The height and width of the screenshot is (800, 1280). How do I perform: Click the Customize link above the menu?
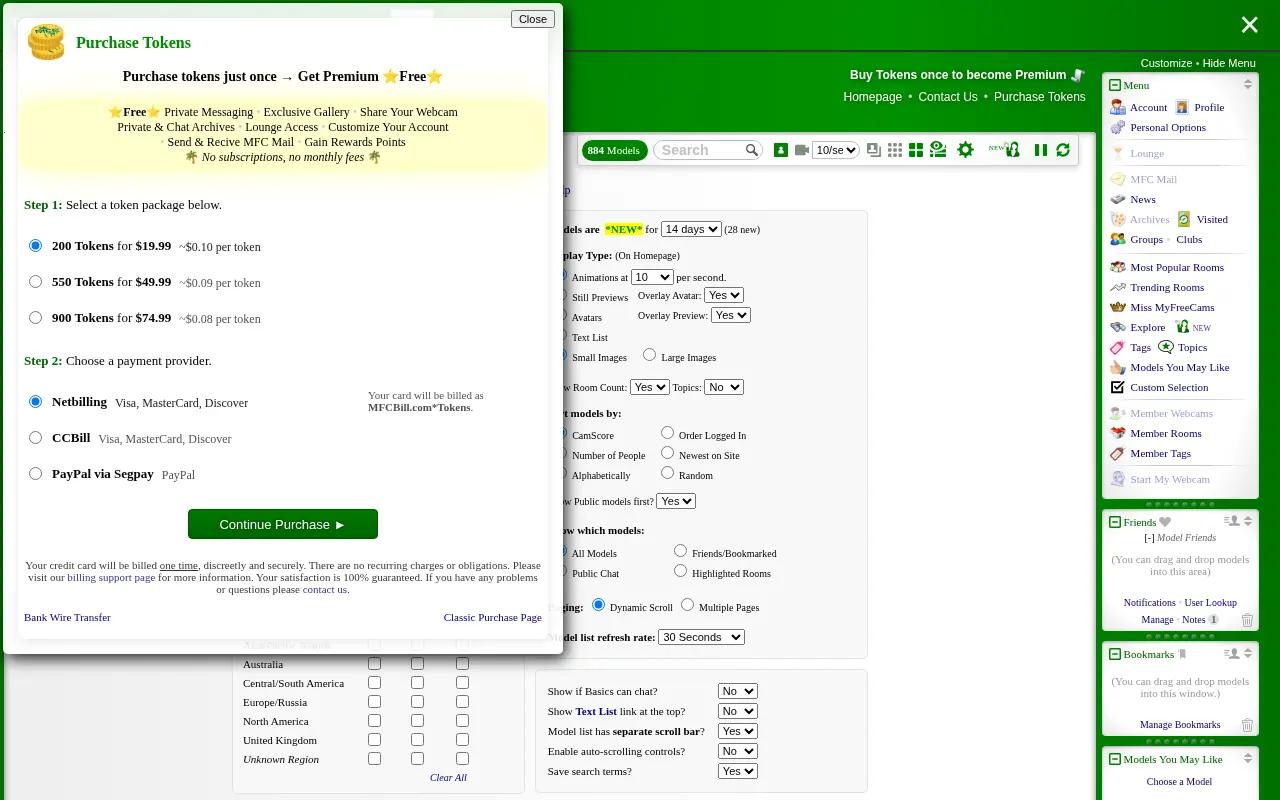pyautogui.click(x=1166, y=63)
